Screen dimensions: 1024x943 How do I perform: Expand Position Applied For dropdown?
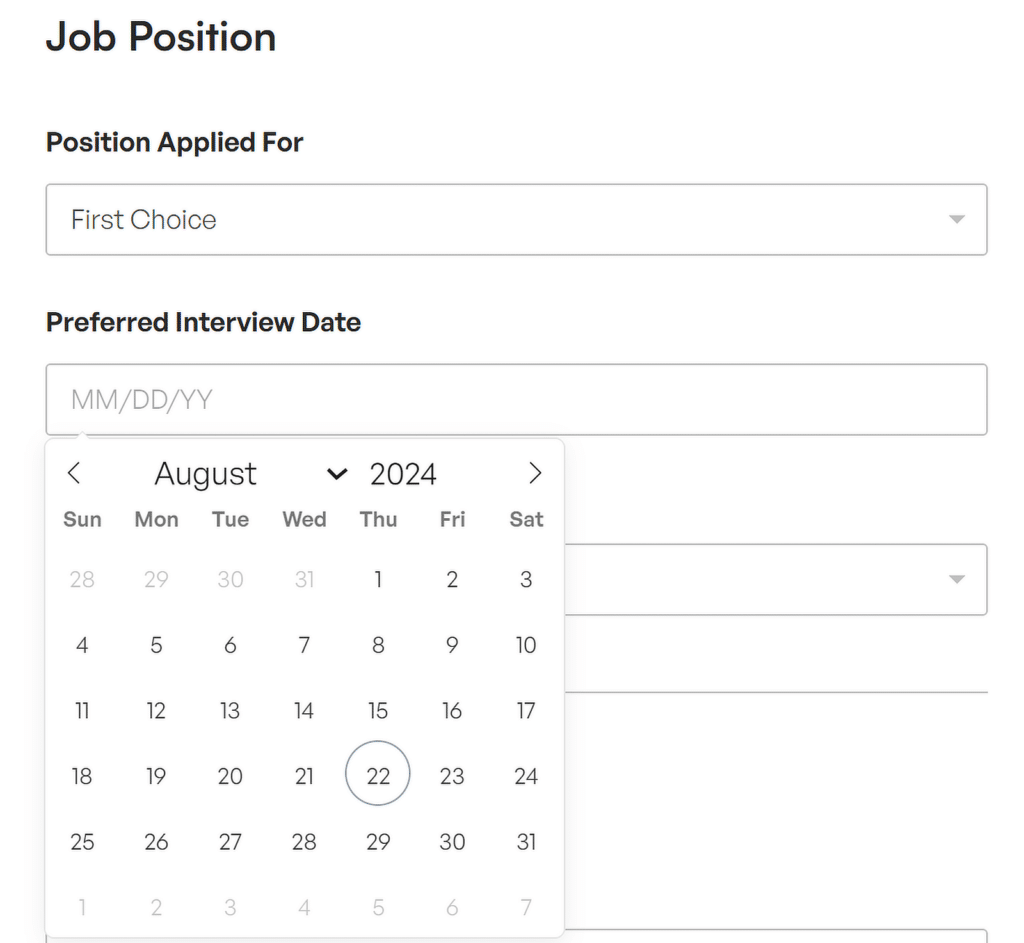click(x=516, y=219)
